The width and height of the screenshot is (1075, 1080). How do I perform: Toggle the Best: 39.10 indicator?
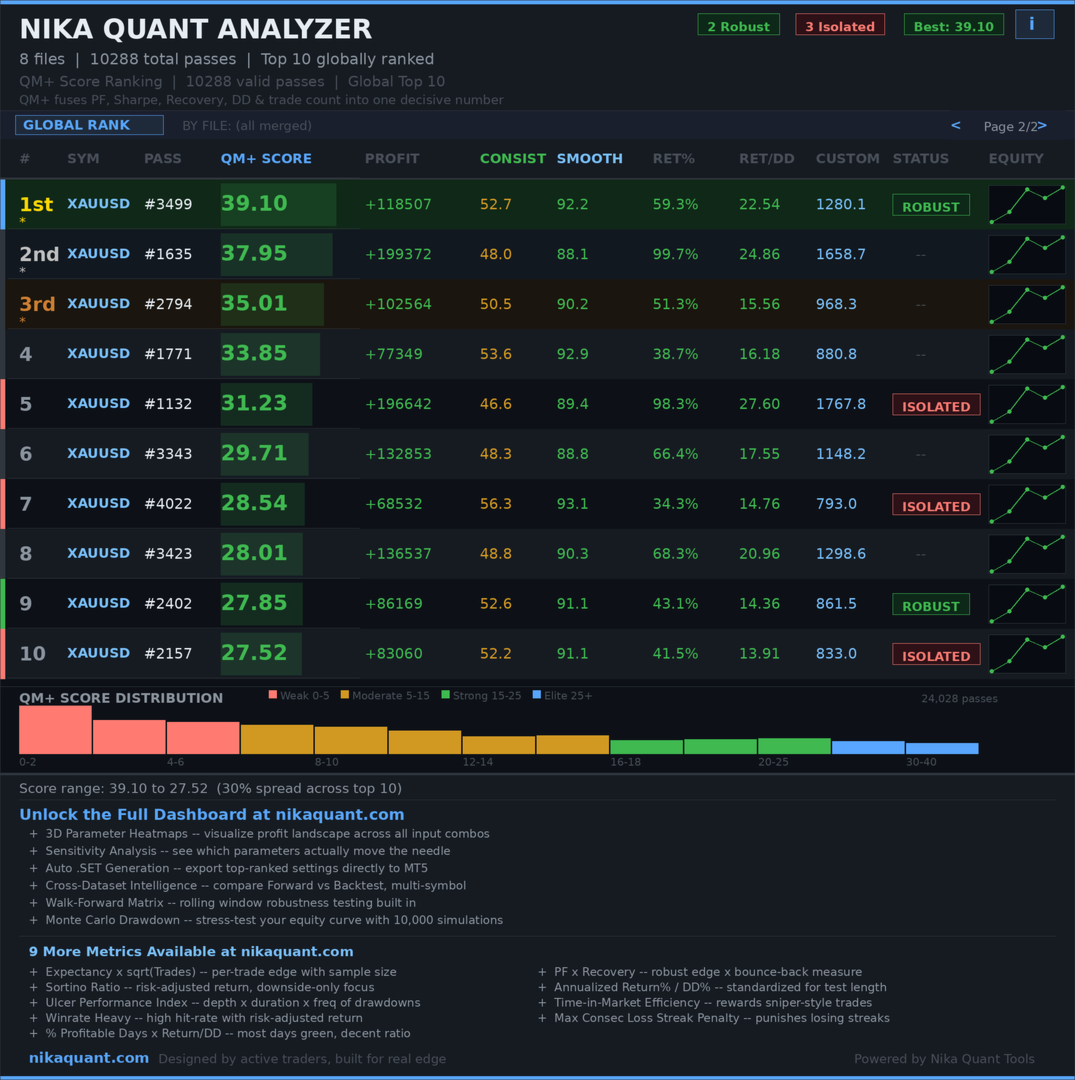(x=953, y=24)
